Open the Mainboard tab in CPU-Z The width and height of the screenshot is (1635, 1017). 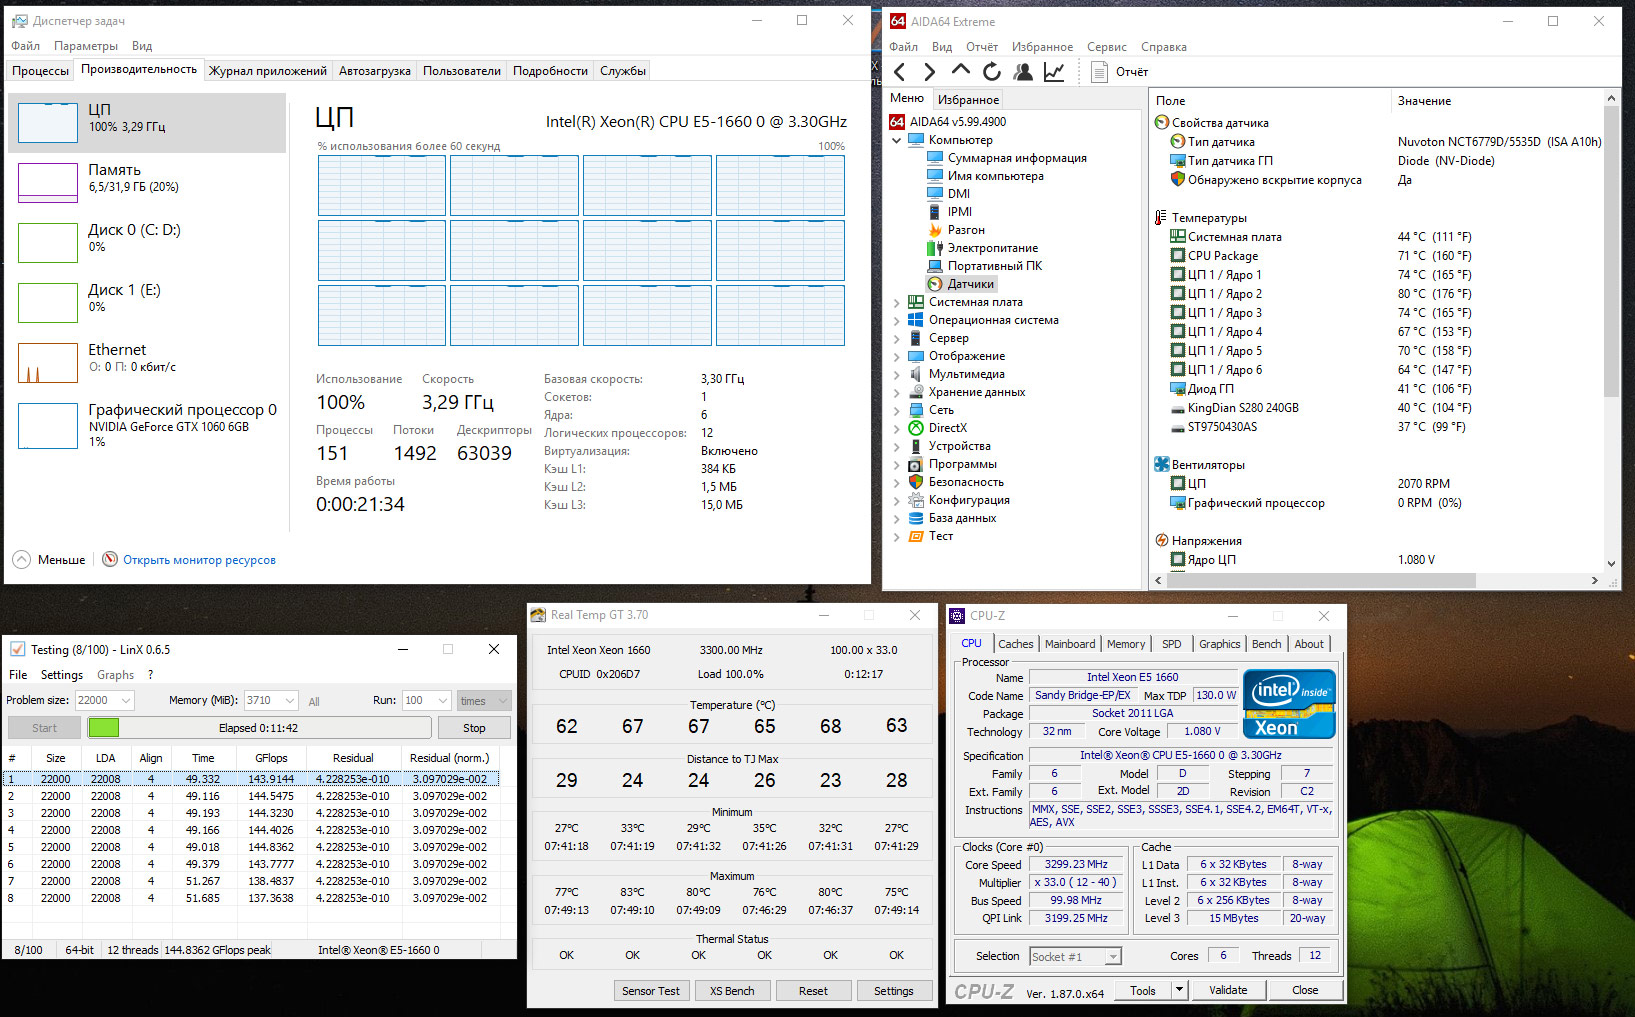pos(1070,644)
